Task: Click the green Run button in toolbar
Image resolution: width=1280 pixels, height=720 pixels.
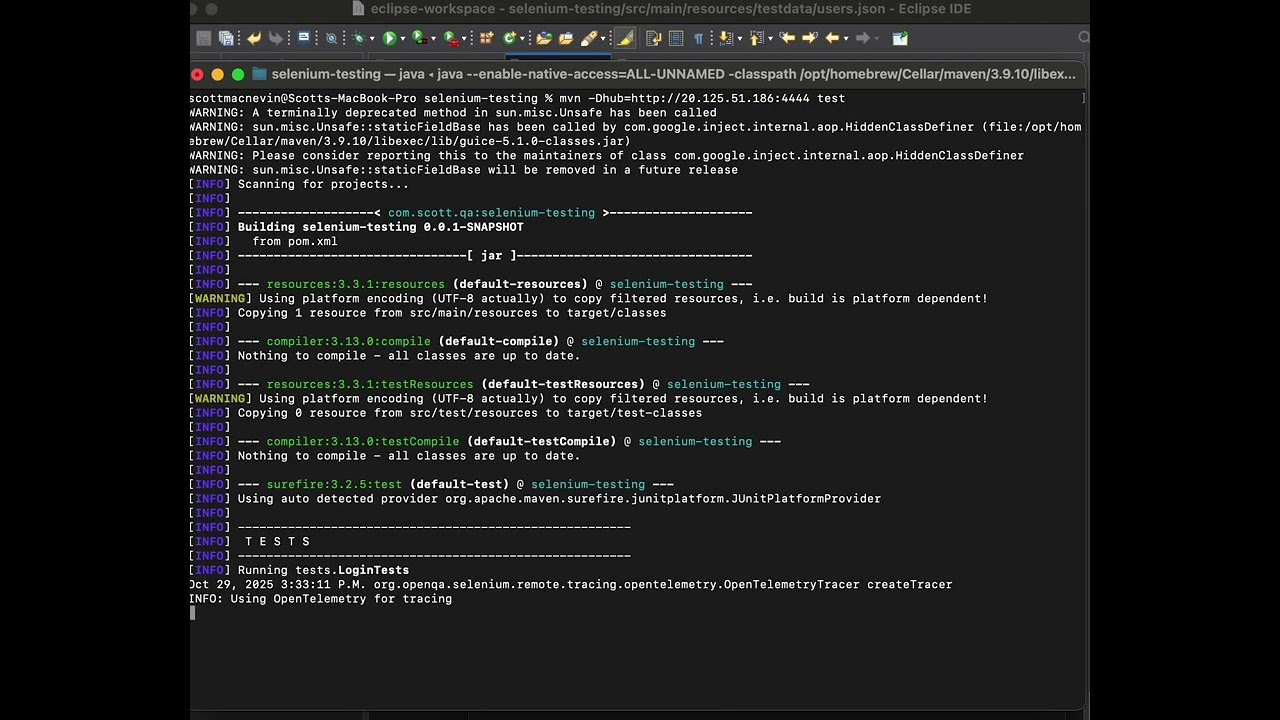Action: pyautogui.click(x=390, y=38)
